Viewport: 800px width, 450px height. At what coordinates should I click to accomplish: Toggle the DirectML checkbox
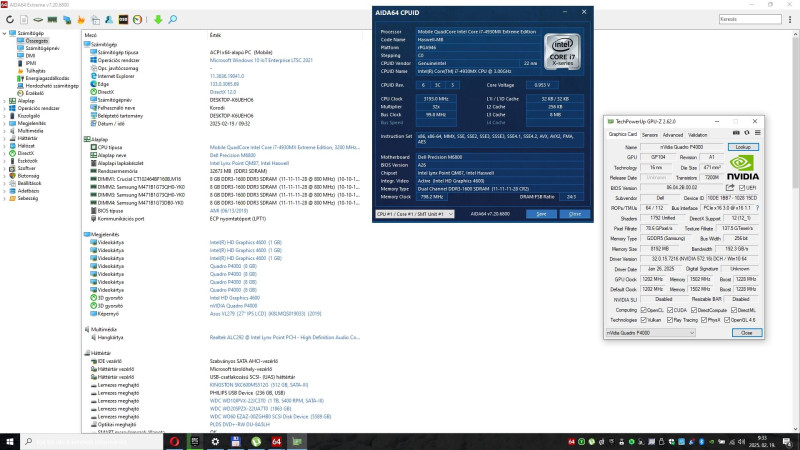coord(734,310)
